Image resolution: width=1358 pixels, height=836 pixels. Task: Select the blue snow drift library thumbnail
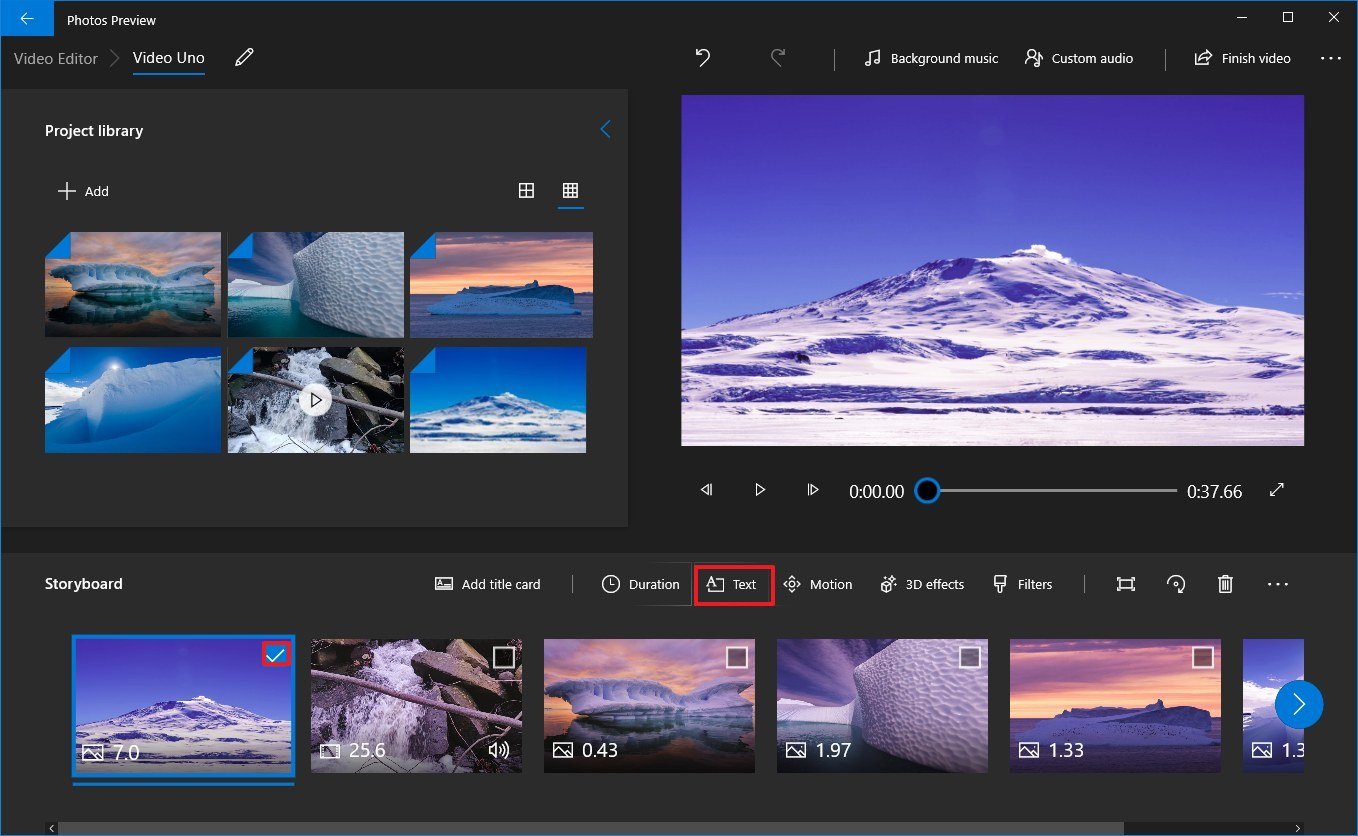133,400
